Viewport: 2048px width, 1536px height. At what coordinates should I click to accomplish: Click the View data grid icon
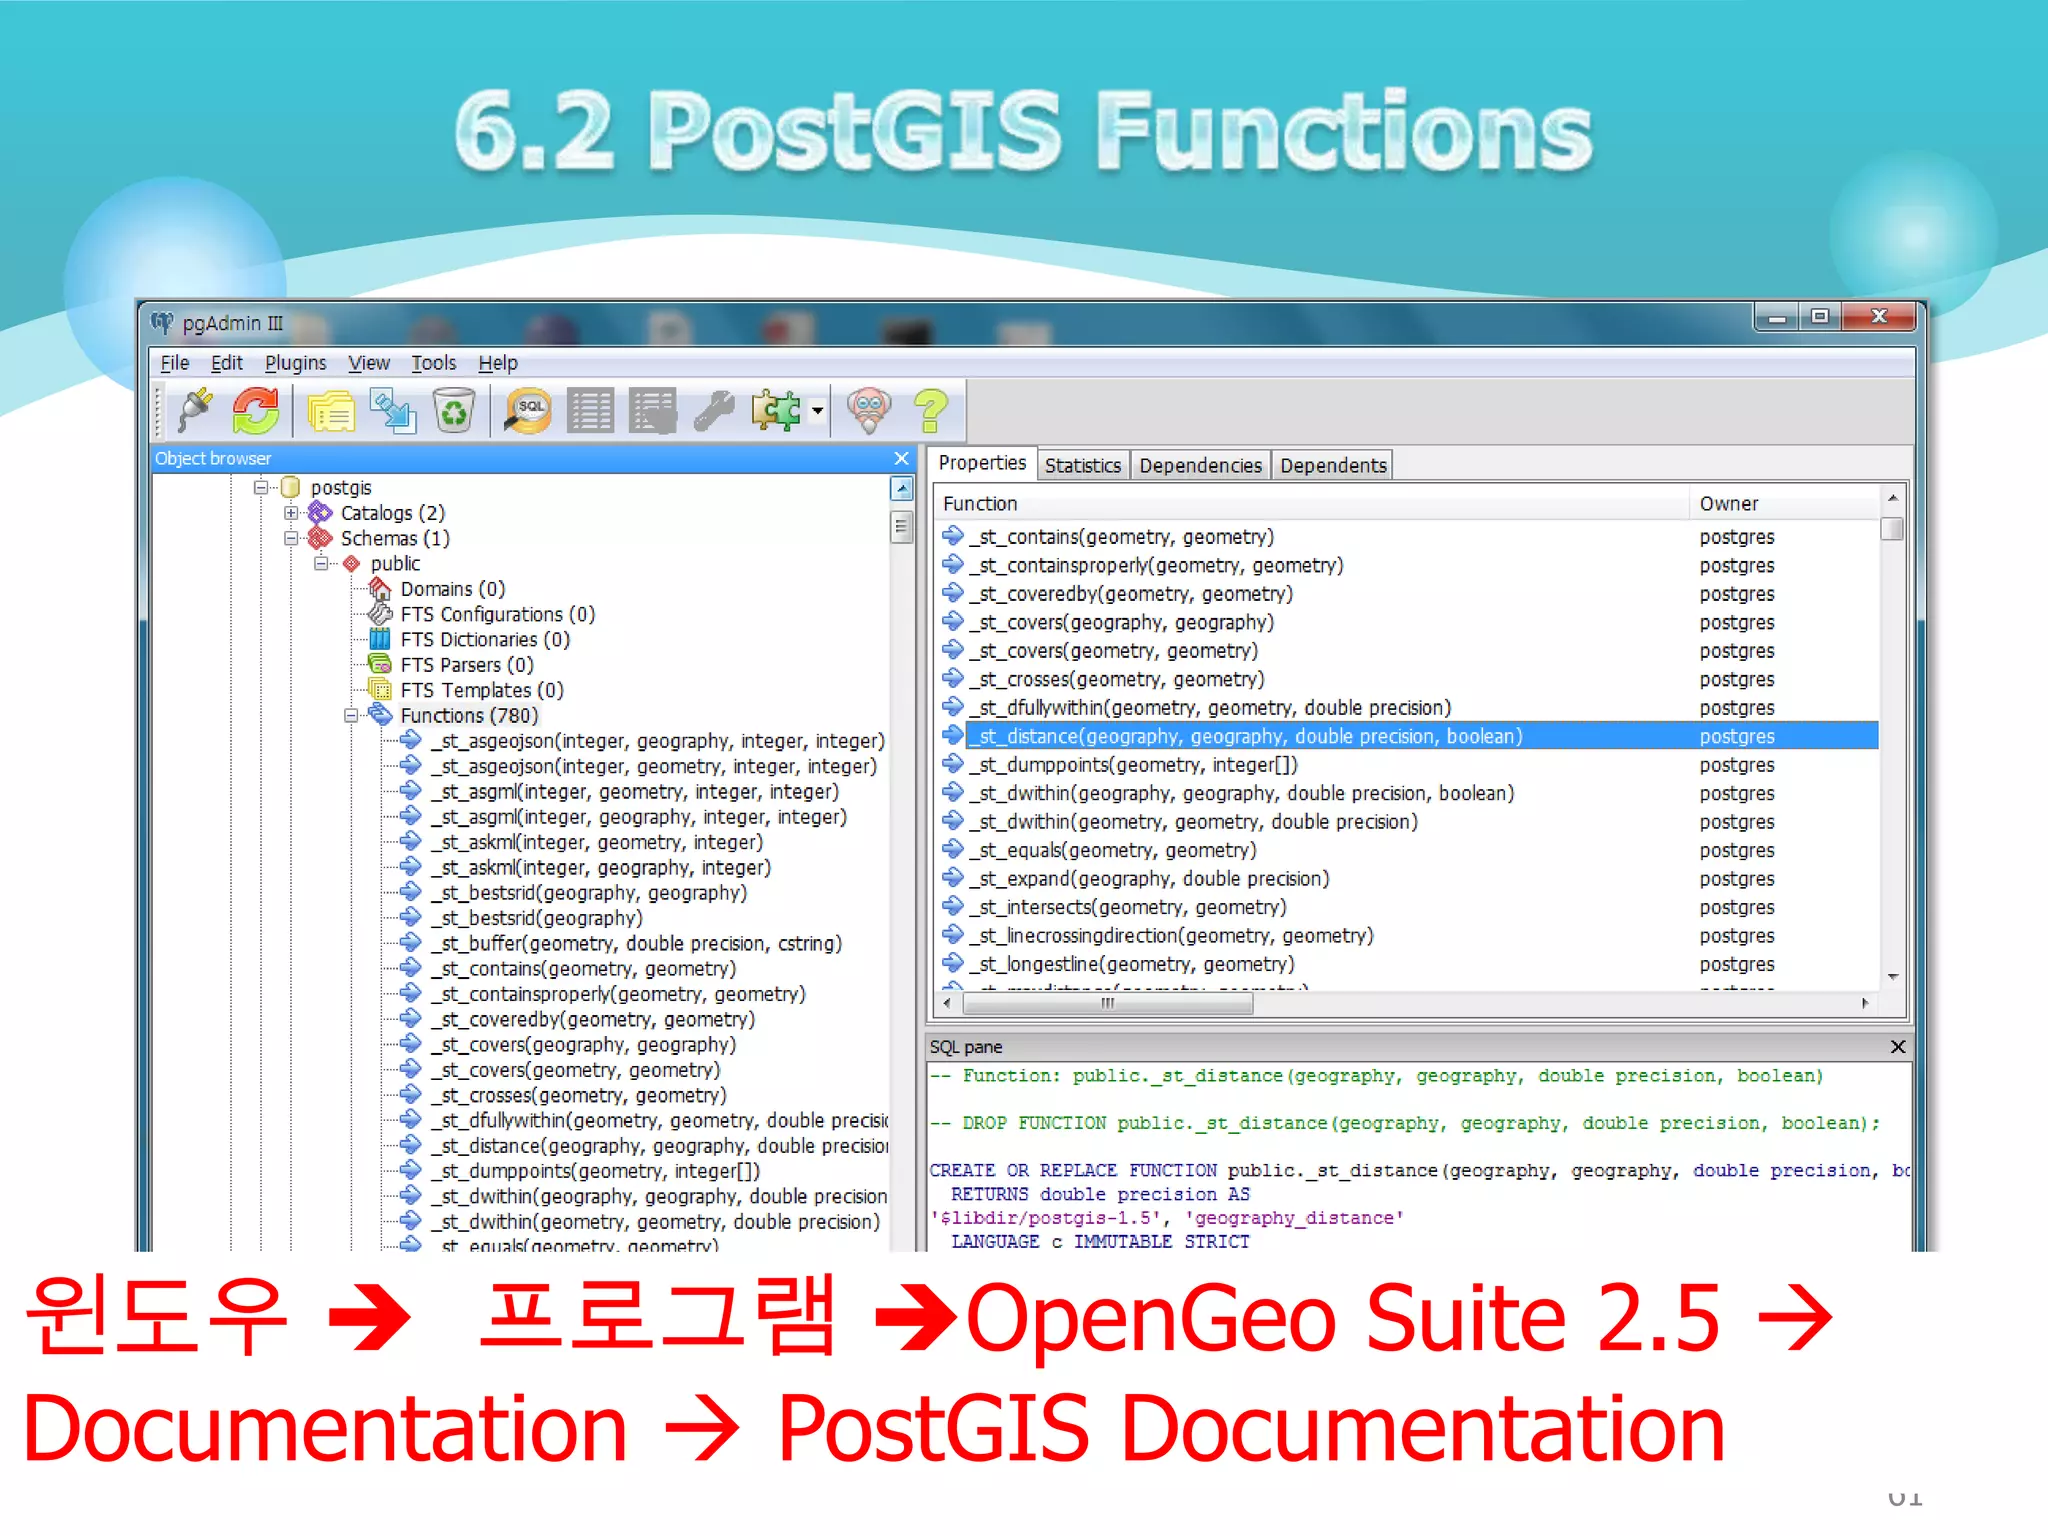click(x=591, y=411)
